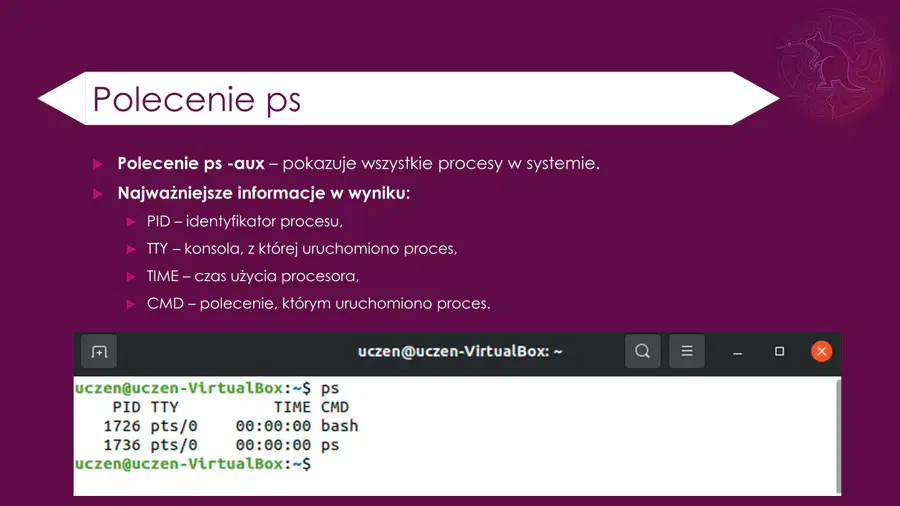This screenshot has width=900, height=506.
Task: Click the CMD column header in the terminal
Action: pyautogui.click(x=335, y=407)
